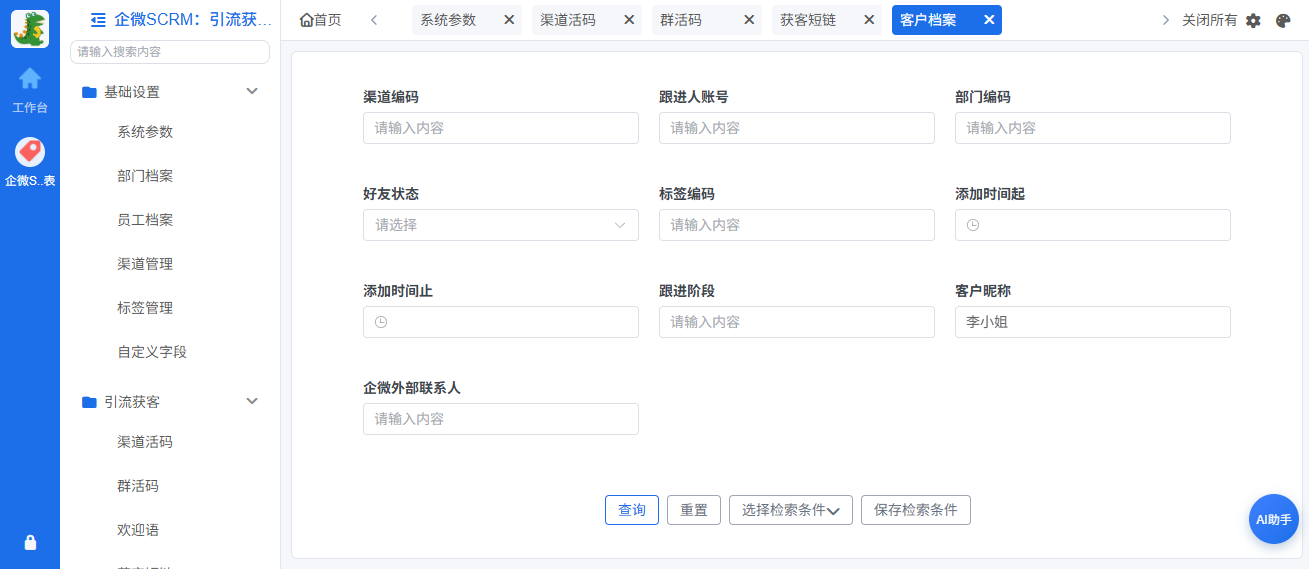The width and height of the screenshot is (1309, 569).
Task: Close the 渠道活码 tab
Action: pos(629,20)
